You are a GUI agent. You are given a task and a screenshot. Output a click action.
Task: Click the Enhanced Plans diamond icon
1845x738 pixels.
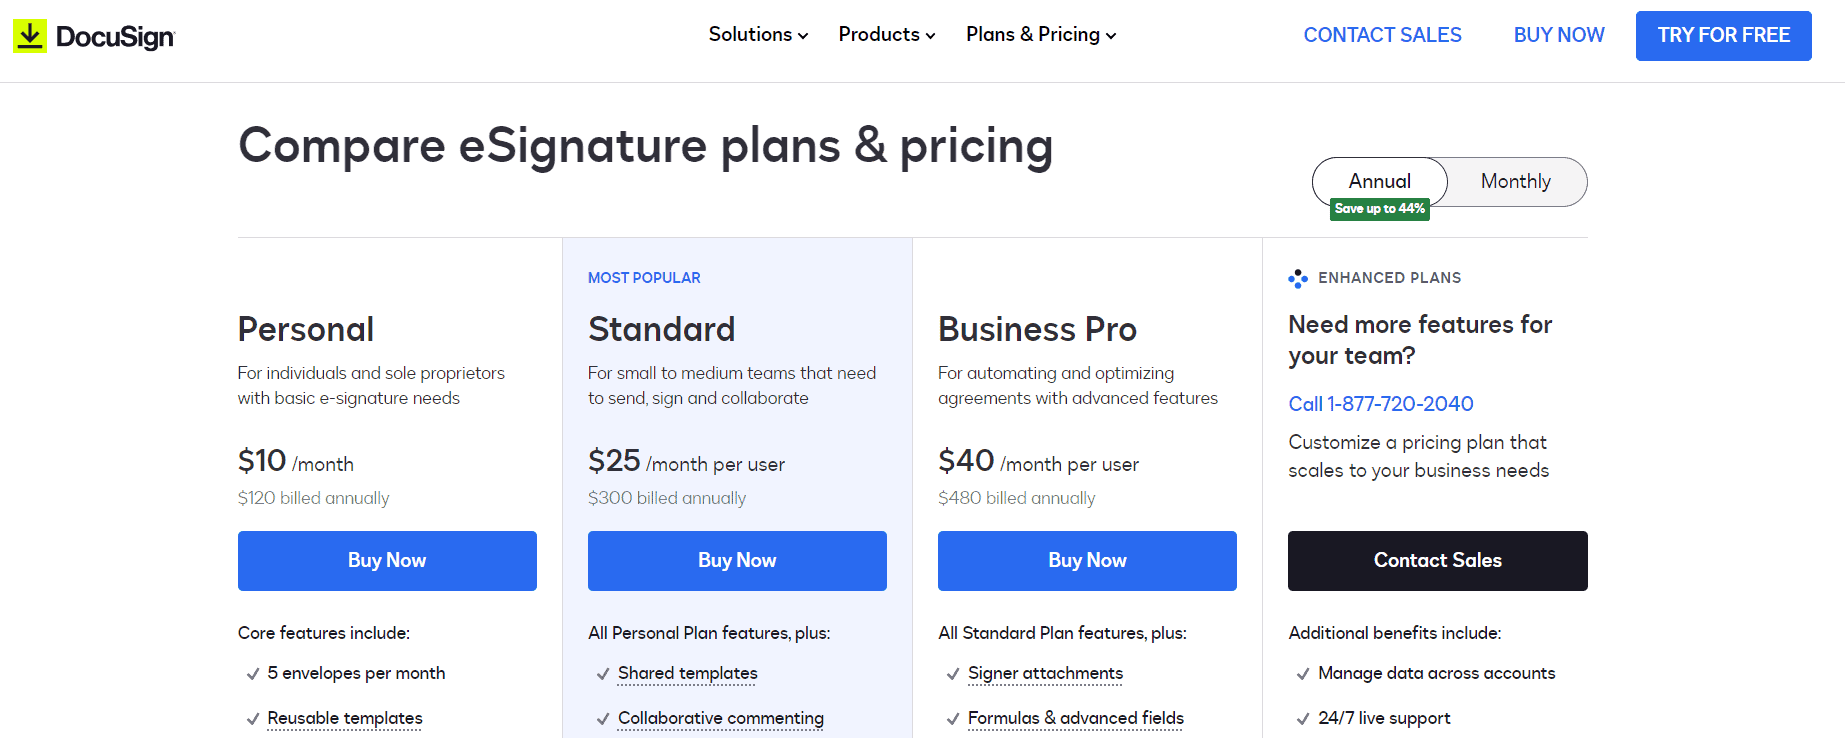(x=1299, y=278)
